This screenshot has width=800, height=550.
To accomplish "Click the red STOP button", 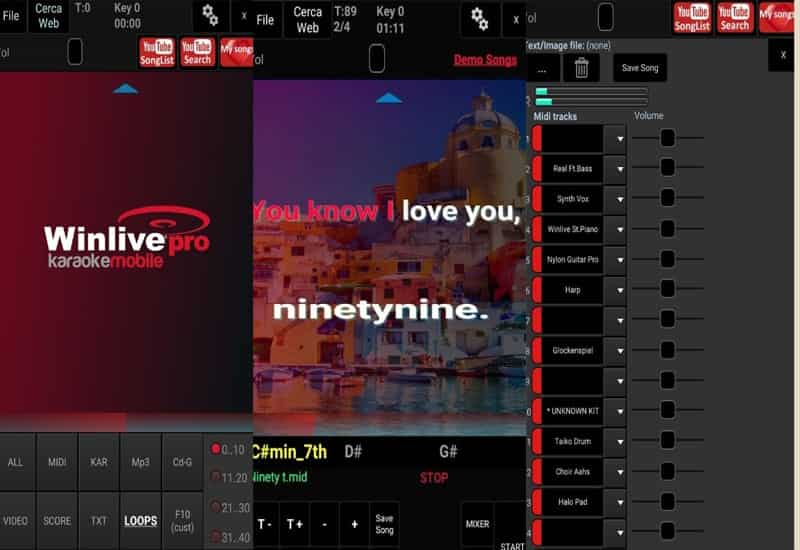I will [434, 478].
